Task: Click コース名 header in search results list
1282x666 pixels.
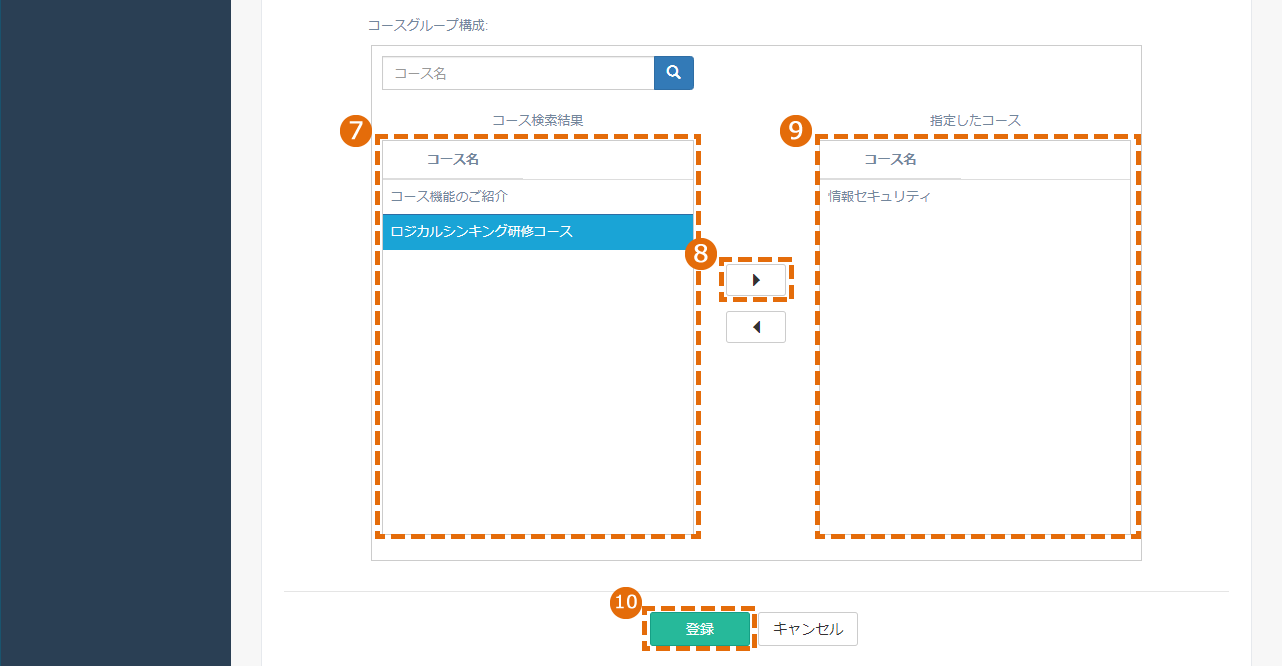Action: (453, 160)
